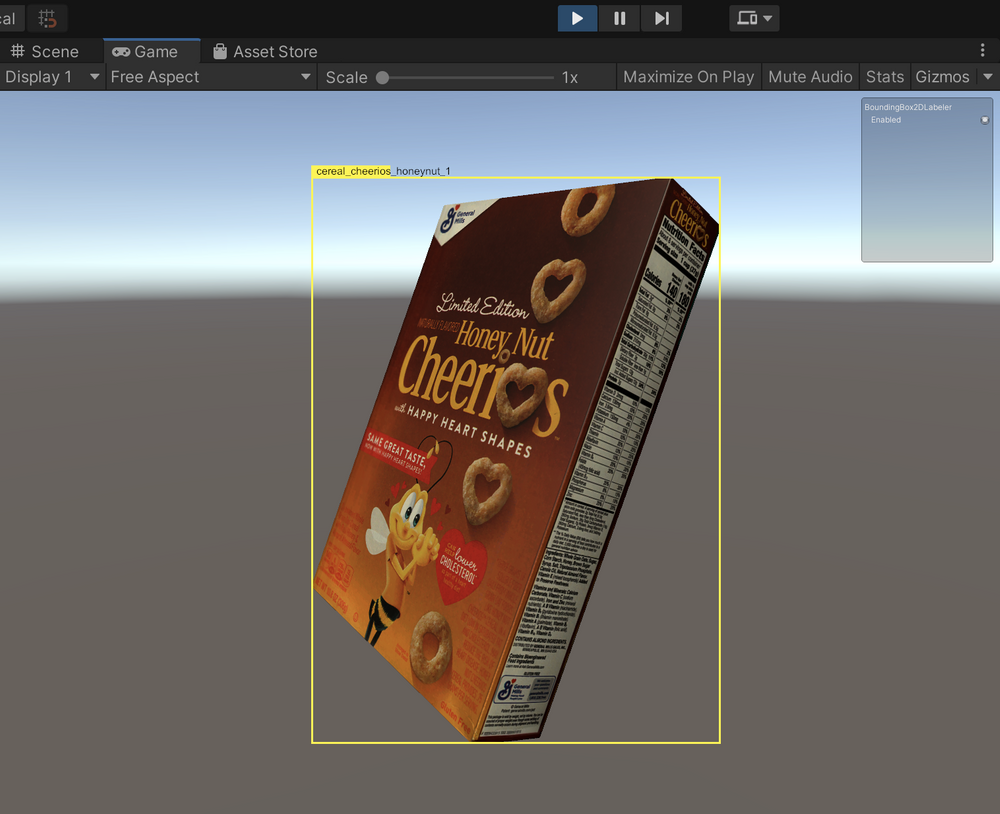1000x814 pixels.
Task: Click the cereal_cheerios_honeynut_1 bounding box label
Action: [x=382, y=171]
